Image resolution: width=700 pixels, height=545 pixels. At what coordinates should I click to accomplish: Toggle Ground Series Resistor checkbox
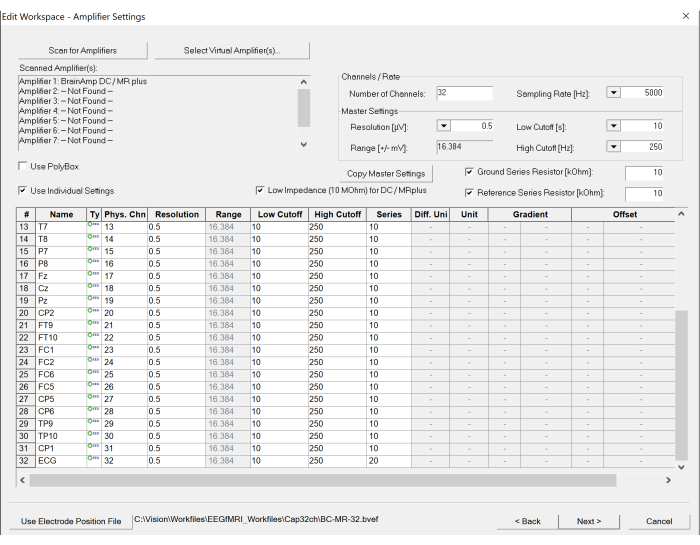click(x=469, y=172)
